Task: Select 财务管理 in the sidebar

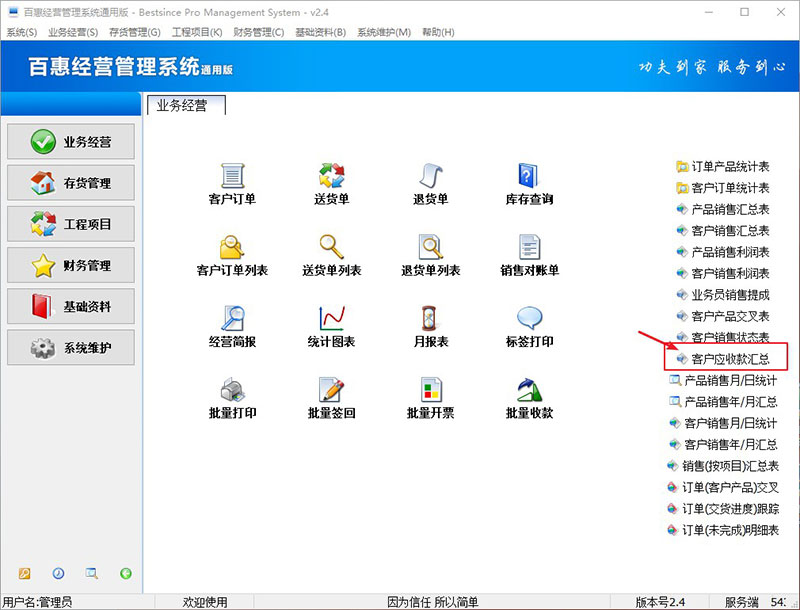Action: pyautogui.click(x=71, y=265)
